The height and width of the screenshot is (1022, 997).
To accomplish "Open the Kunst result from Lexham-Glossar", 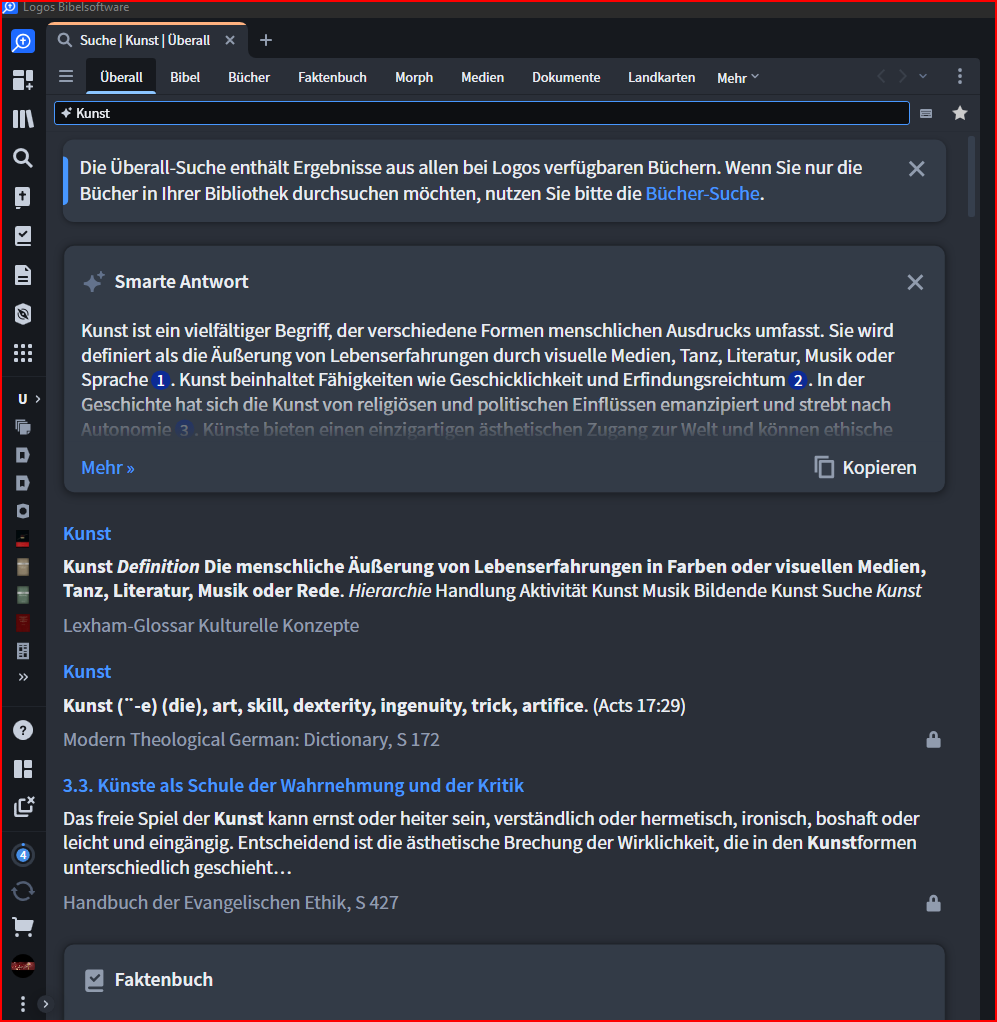I will [x=87, y=534].
